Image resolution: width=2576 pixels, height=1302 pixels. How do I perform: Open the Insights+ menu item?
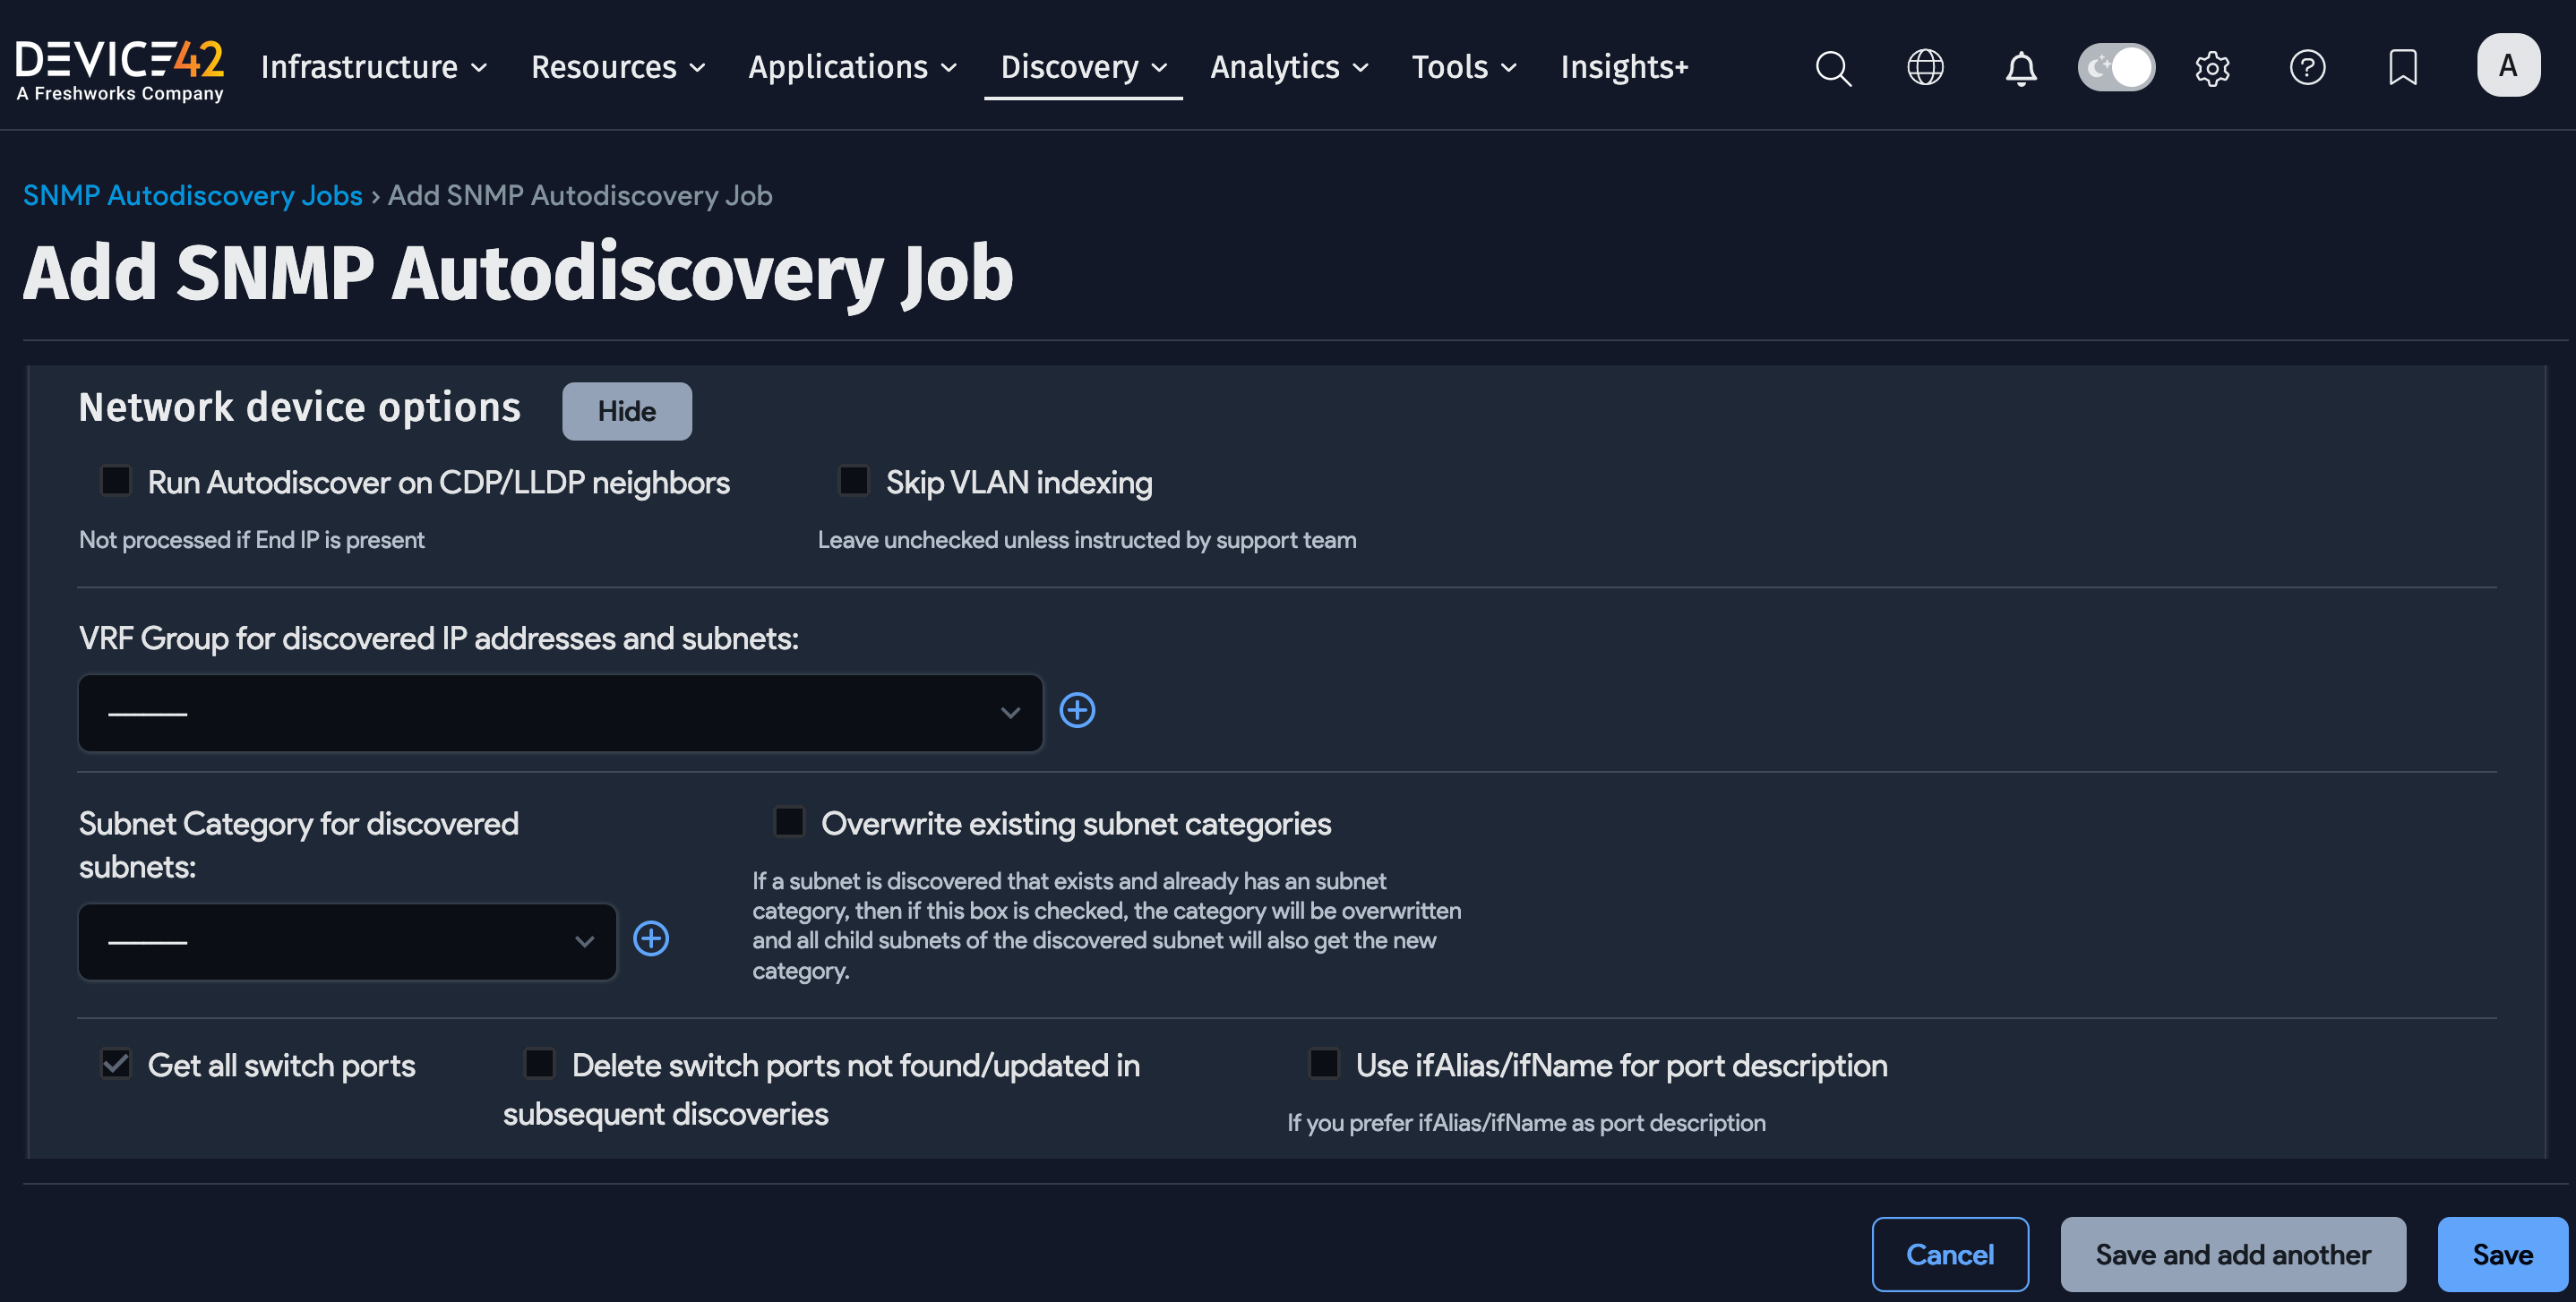pos(1624,67)
